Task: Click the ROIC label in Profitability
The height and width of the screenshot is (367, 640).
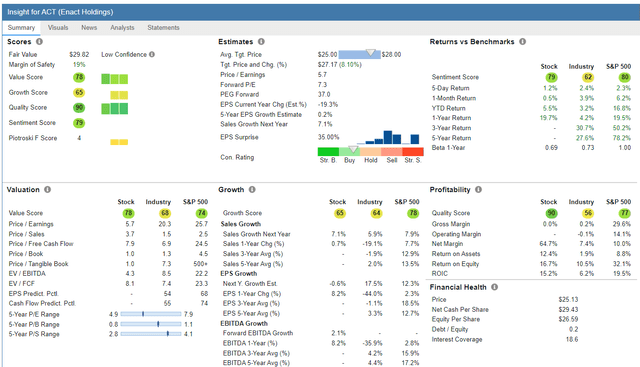Action: [440, 274]
